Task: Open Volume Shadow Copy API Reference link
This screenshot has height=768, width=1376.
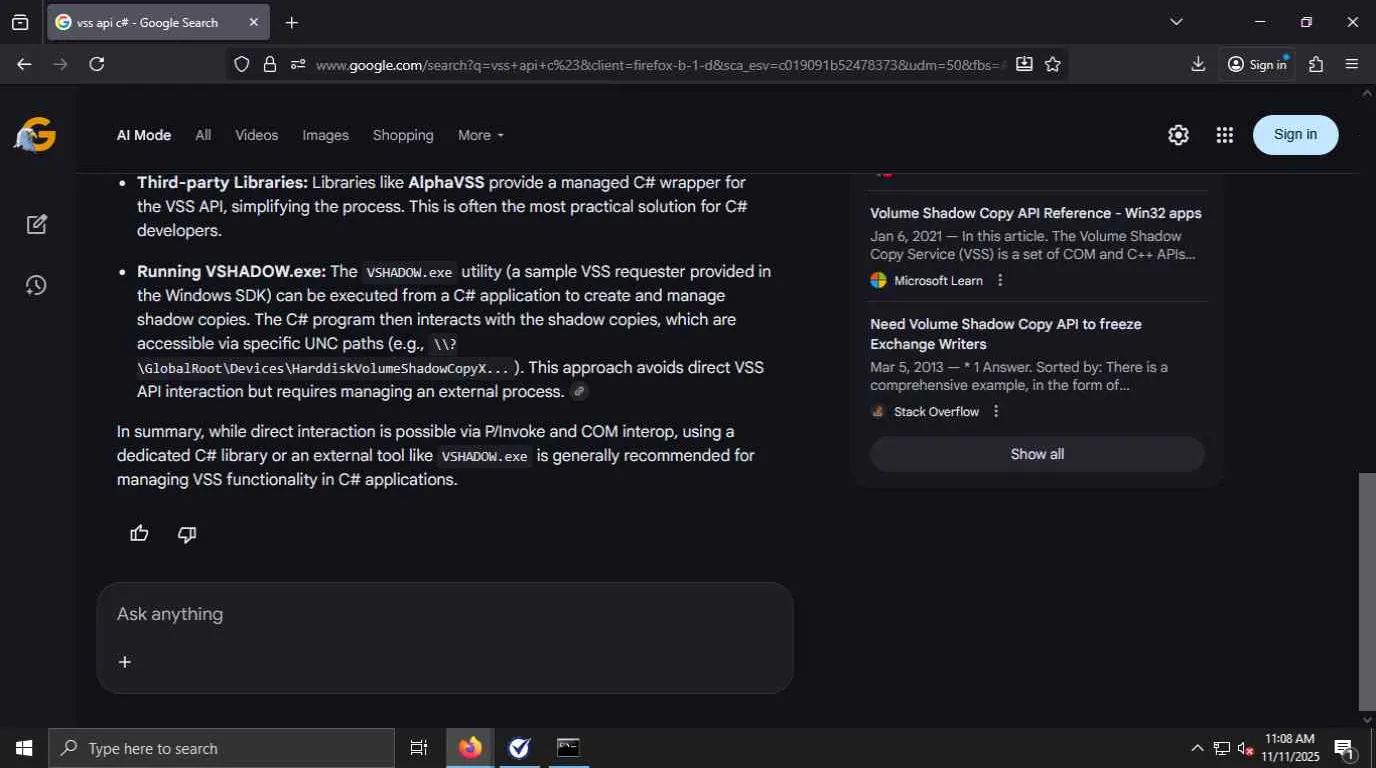Action: tap(1036, 213)
